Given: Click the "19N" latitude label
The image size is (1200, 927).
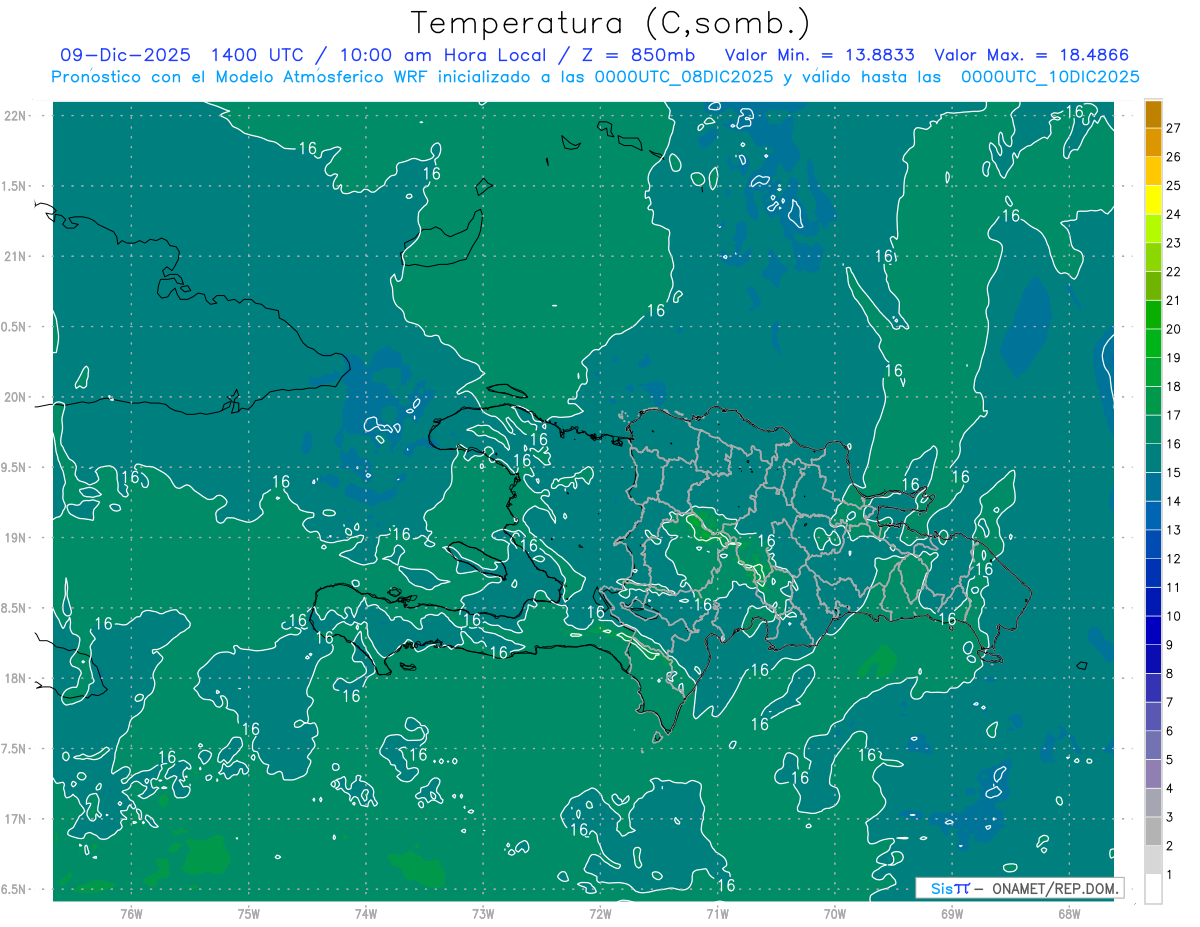Looking at the screenshot, I should [x=16, y=537].
